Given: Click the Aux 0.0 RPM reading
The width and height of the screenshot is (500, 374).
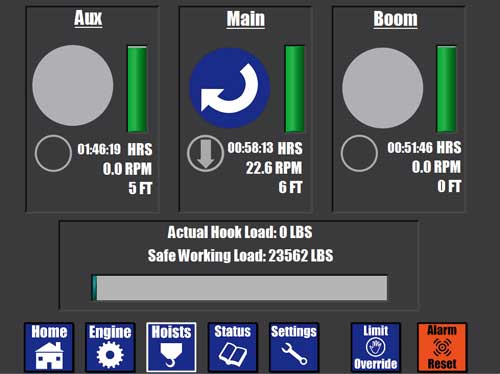Looking at the screenshot, I should pos(127,169).
